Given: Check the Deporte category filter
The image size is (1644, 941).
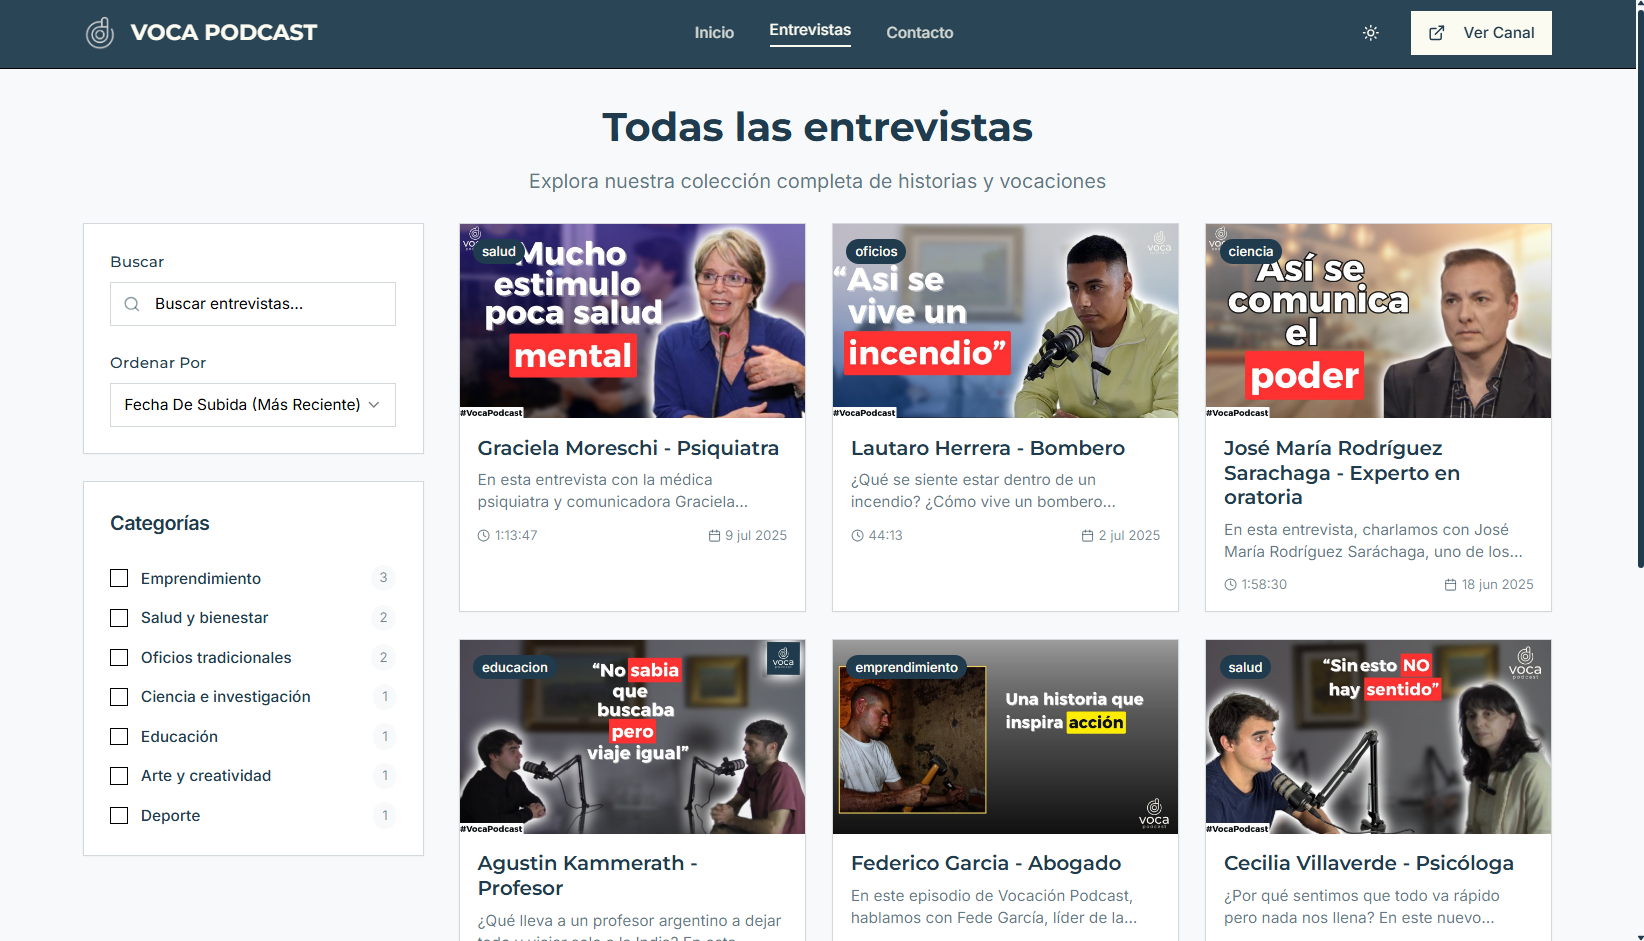Looking at the screenshot, I should click(119, 815).
